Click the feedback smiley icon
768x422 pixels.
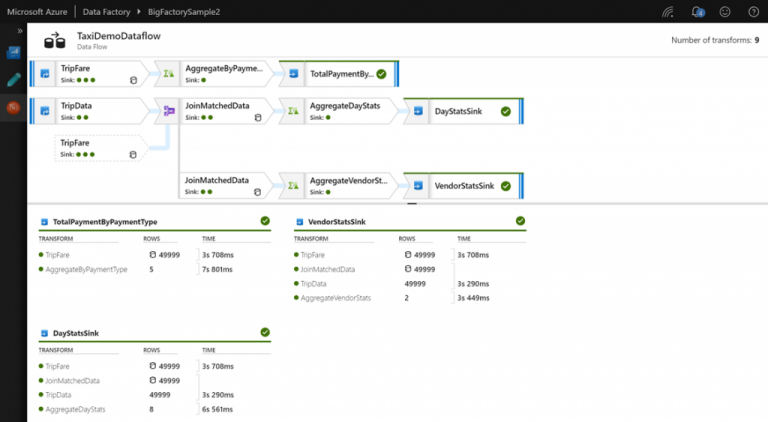pyautogui.click(x=725, y=12)
